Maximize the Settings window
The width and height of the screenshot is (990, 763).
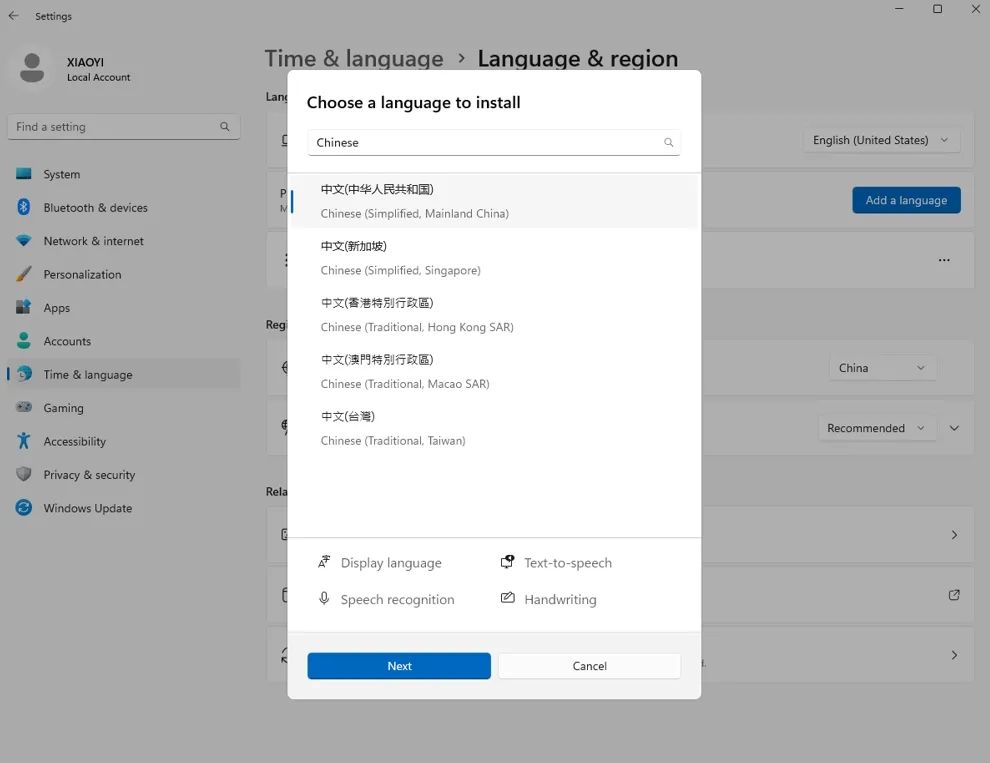(938, 9)
